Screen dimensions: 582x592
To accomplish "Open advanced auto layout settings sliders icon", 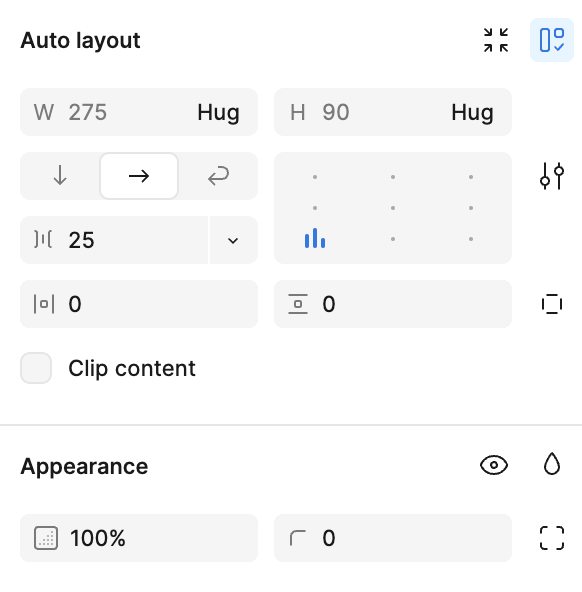I will click(x=552, y=176).
